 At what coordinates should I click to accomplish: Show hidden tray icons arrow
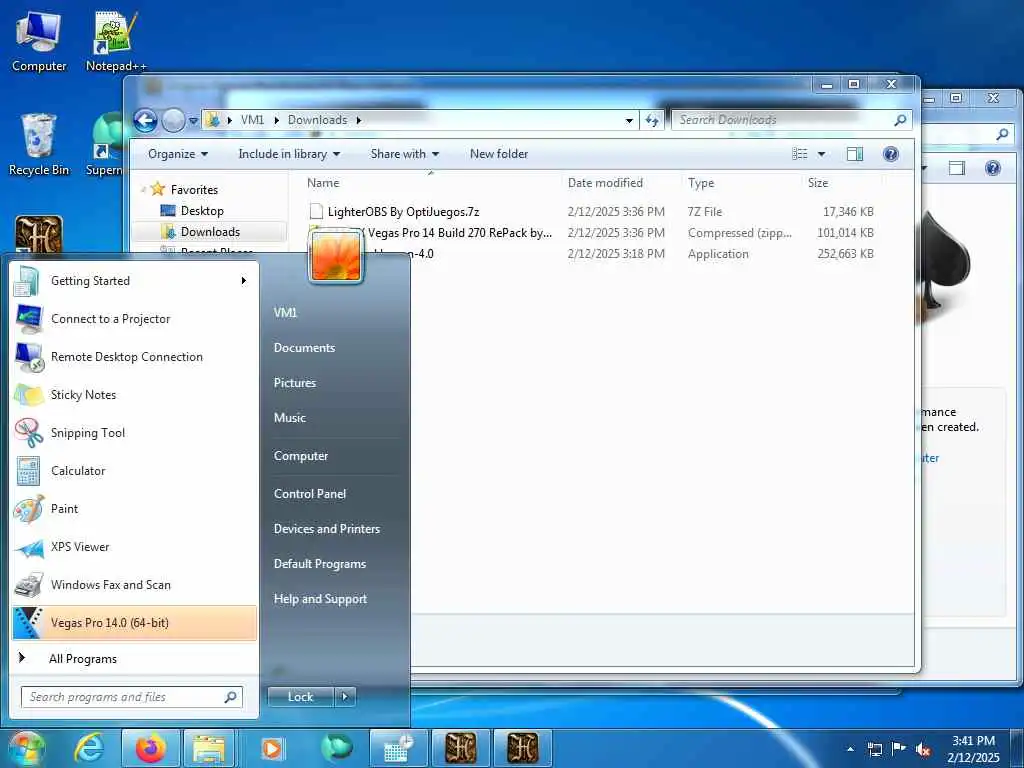(x=850, y=749)
